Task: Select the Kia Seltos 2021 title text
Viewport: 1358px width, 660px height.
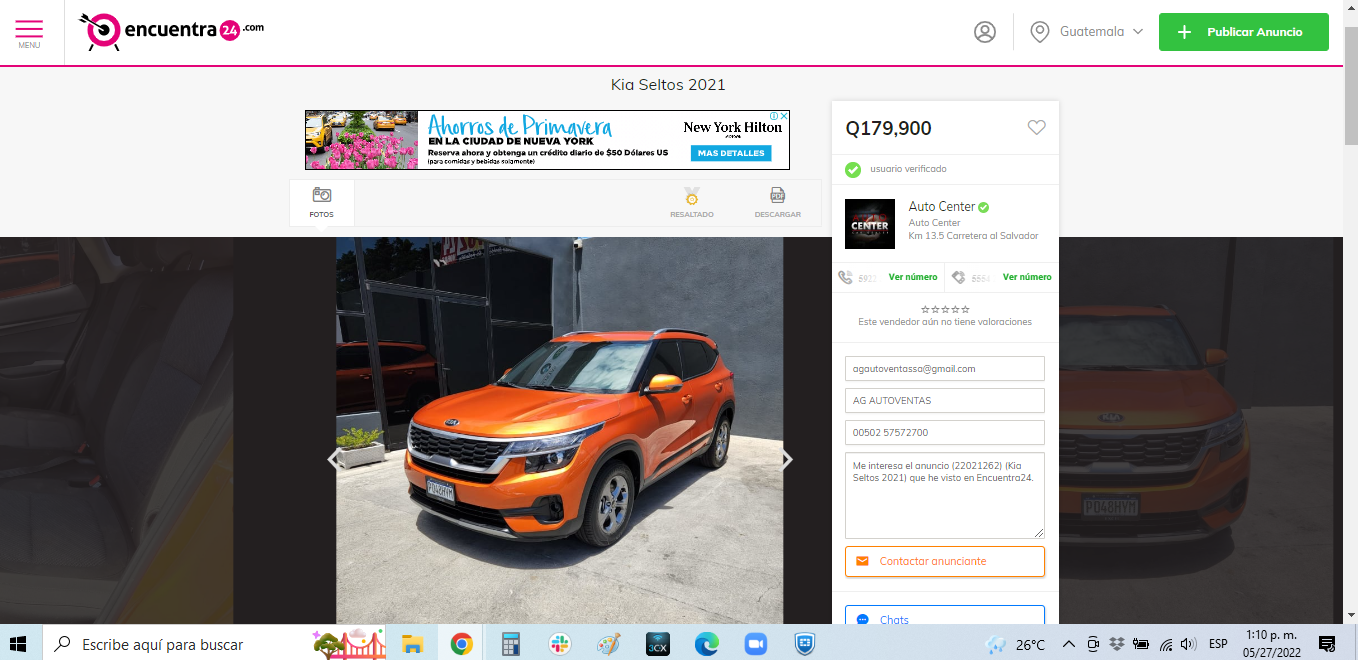Action: [668, 85]
